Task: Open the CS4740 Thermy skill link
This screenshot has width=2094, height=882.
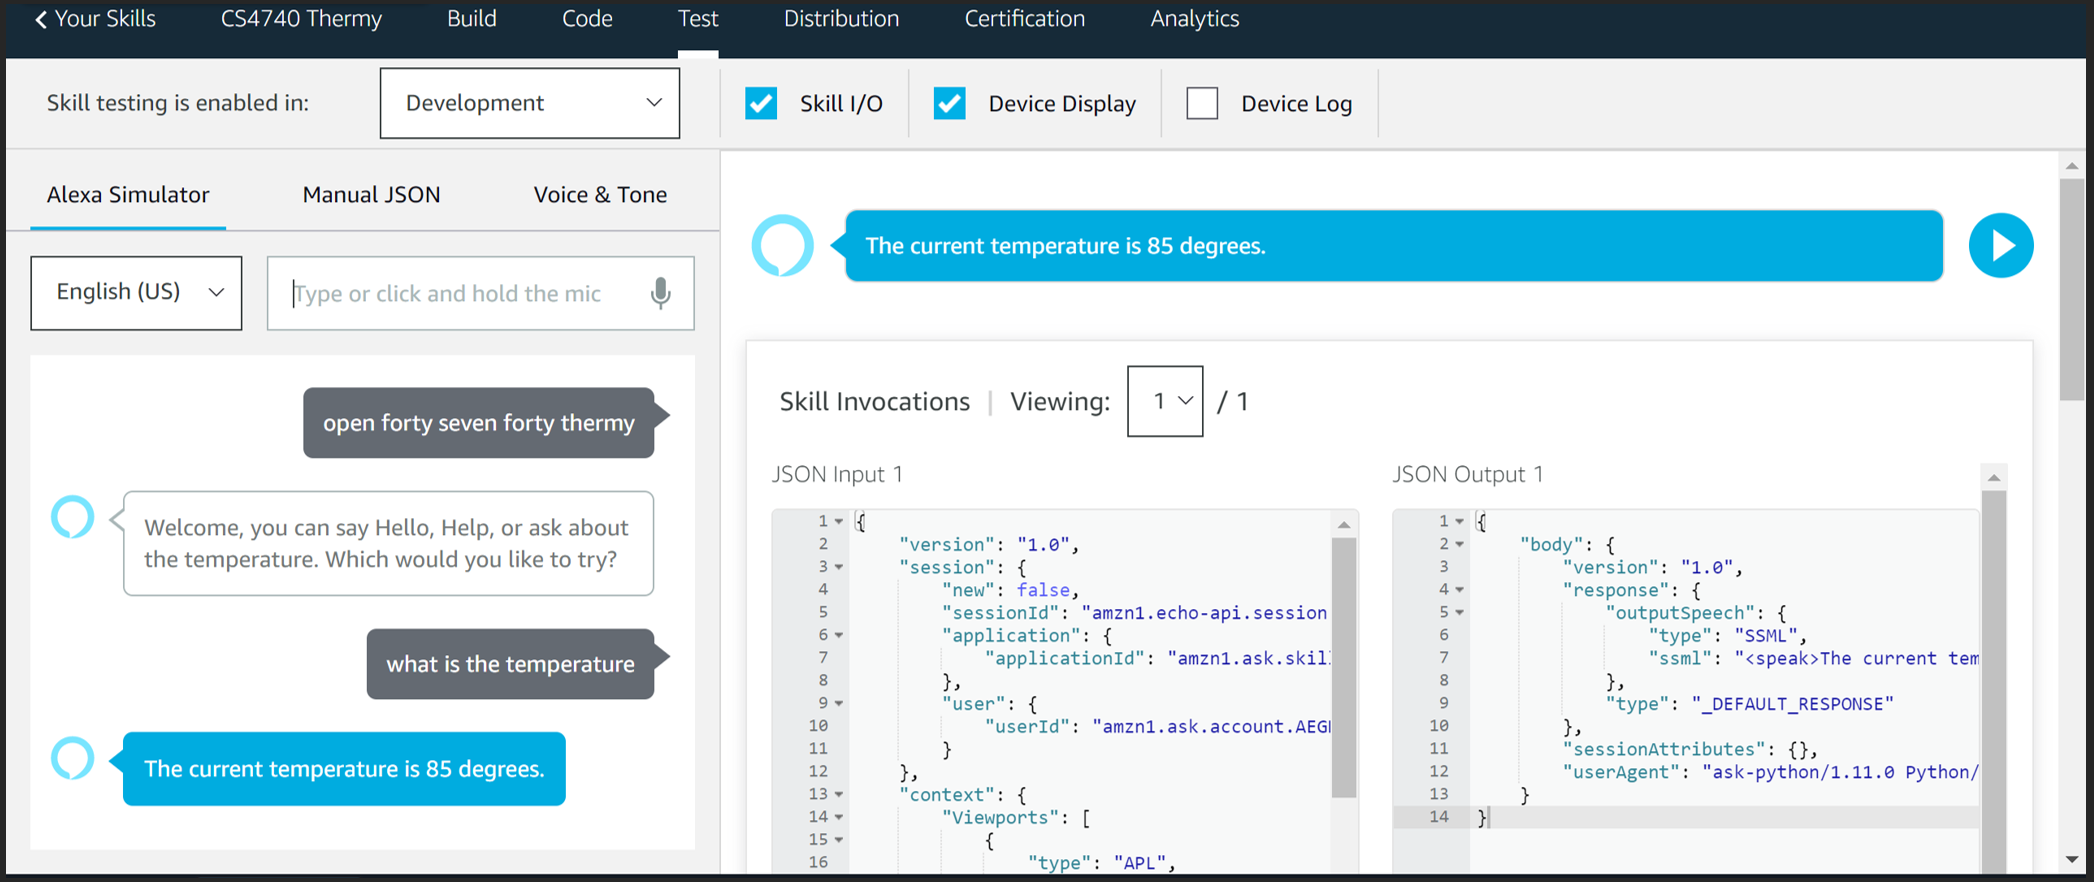Action: coord(301,19)
